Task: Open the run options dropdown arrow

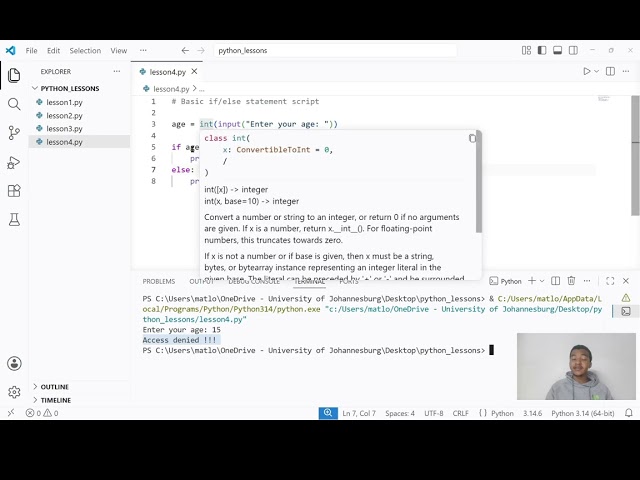Action: (597, 71)
